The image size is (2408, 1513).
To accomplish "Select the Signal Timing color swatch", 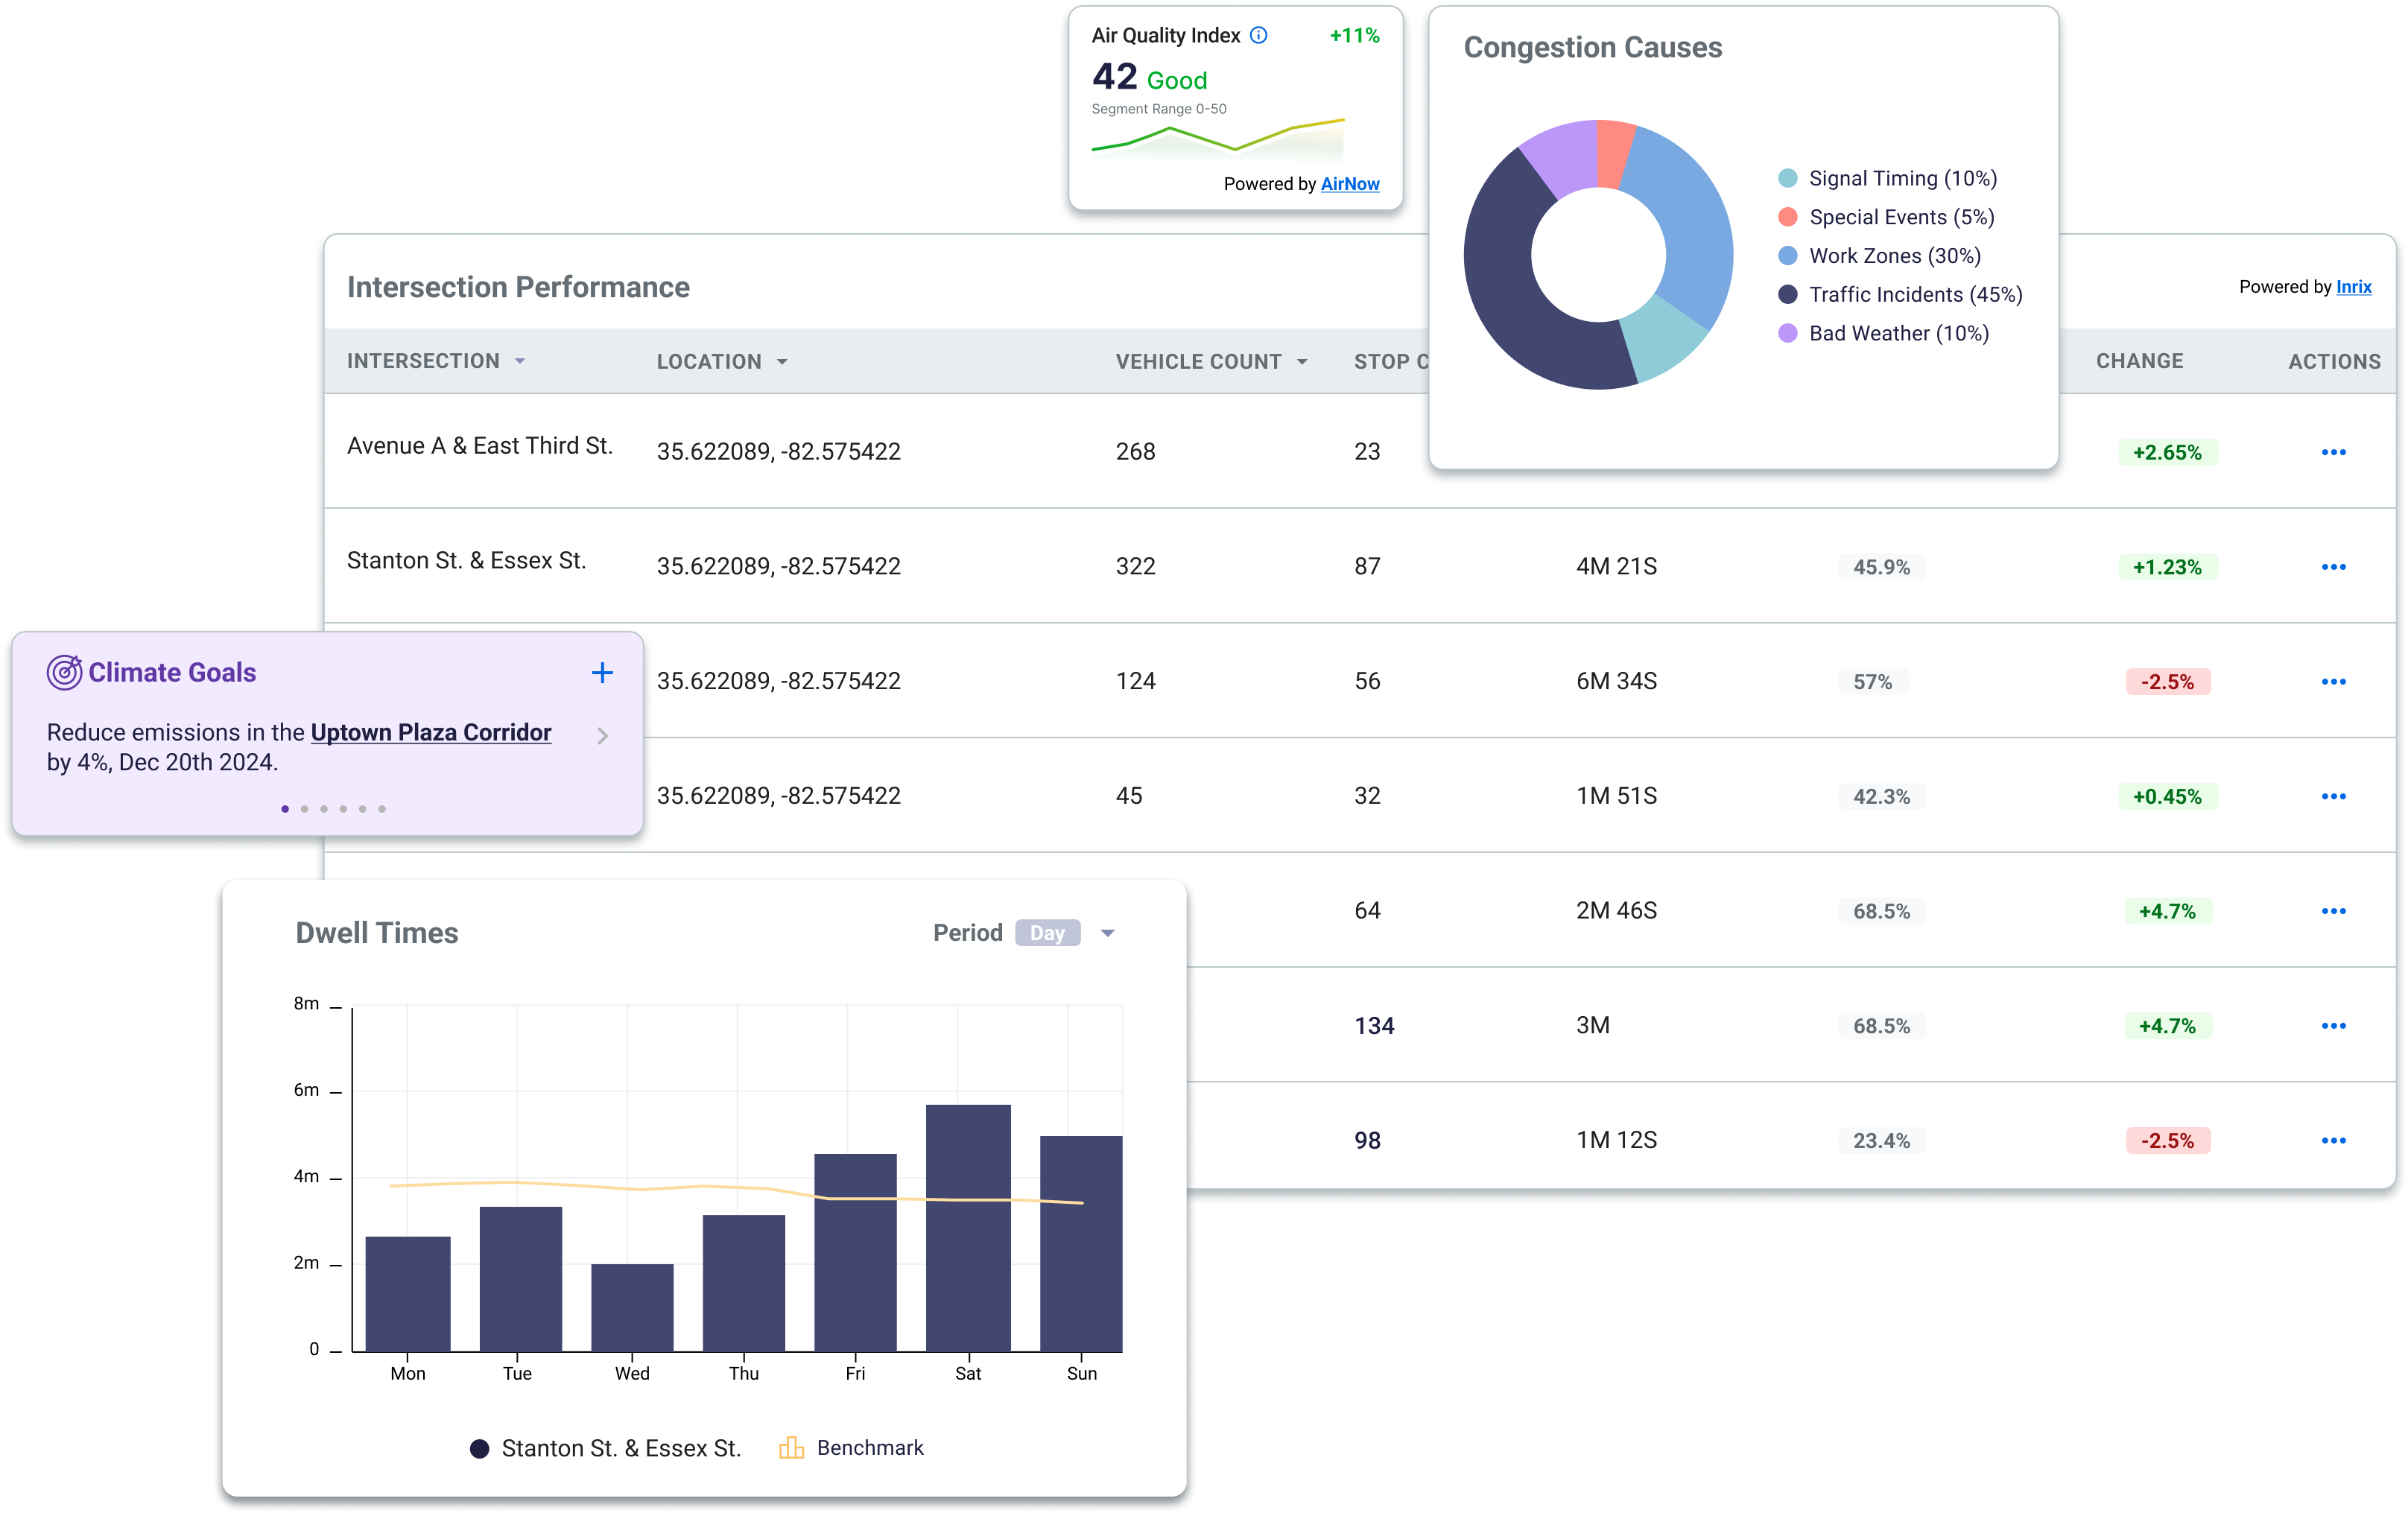I will tap(1788, 179).
